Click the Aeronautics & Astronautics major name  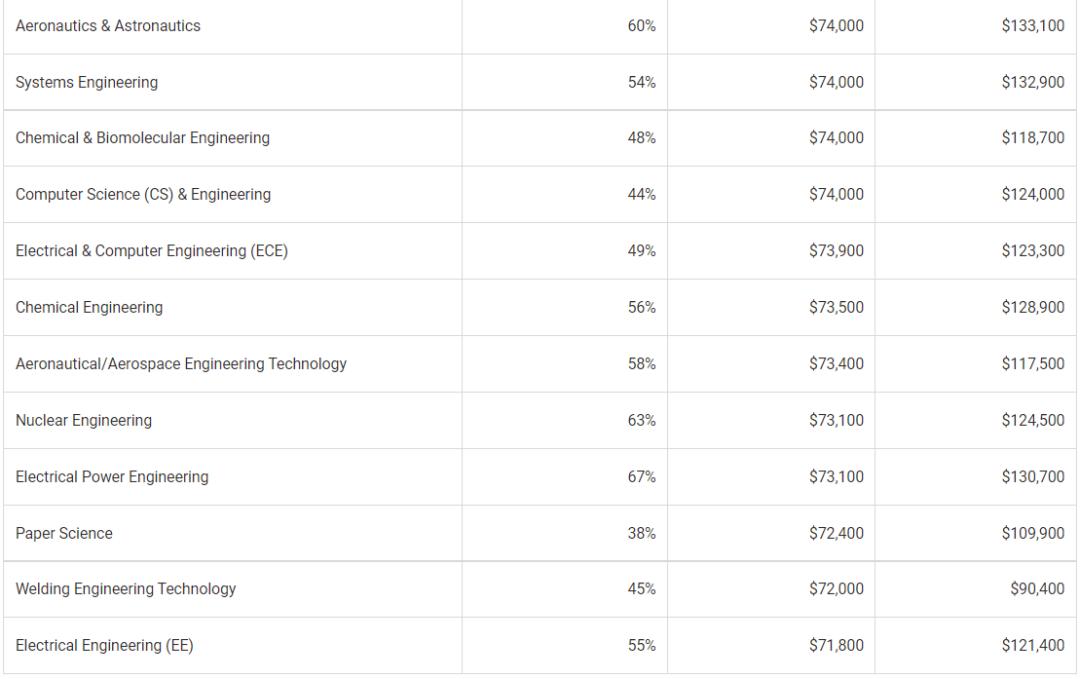click(x=108, y=26)
